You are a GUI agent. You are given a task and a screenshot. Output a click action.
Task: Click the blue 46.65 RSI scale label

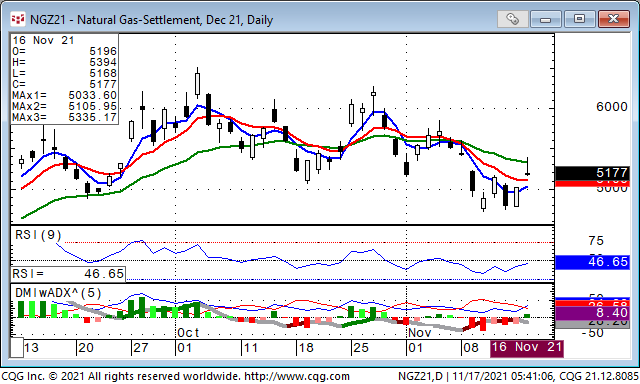click(592, 262)
